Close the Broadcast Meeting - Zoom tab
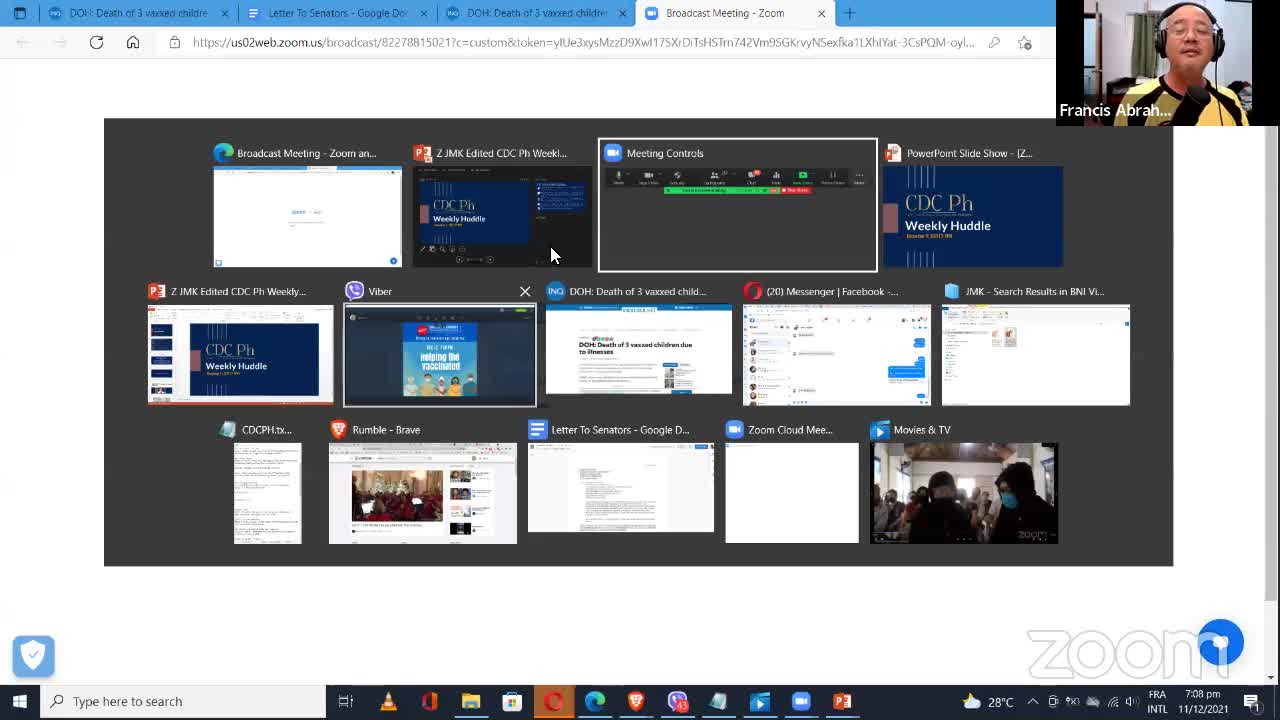The image size is (1280, 720). tap(822, 13)
